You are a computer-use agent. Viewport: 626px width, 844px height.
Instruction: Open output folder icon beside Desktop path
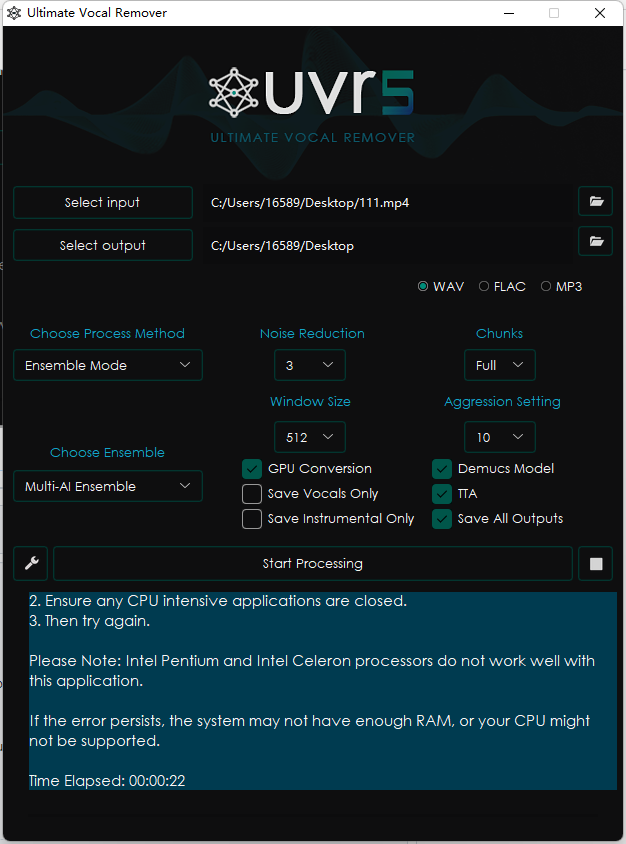coord(595,241)
